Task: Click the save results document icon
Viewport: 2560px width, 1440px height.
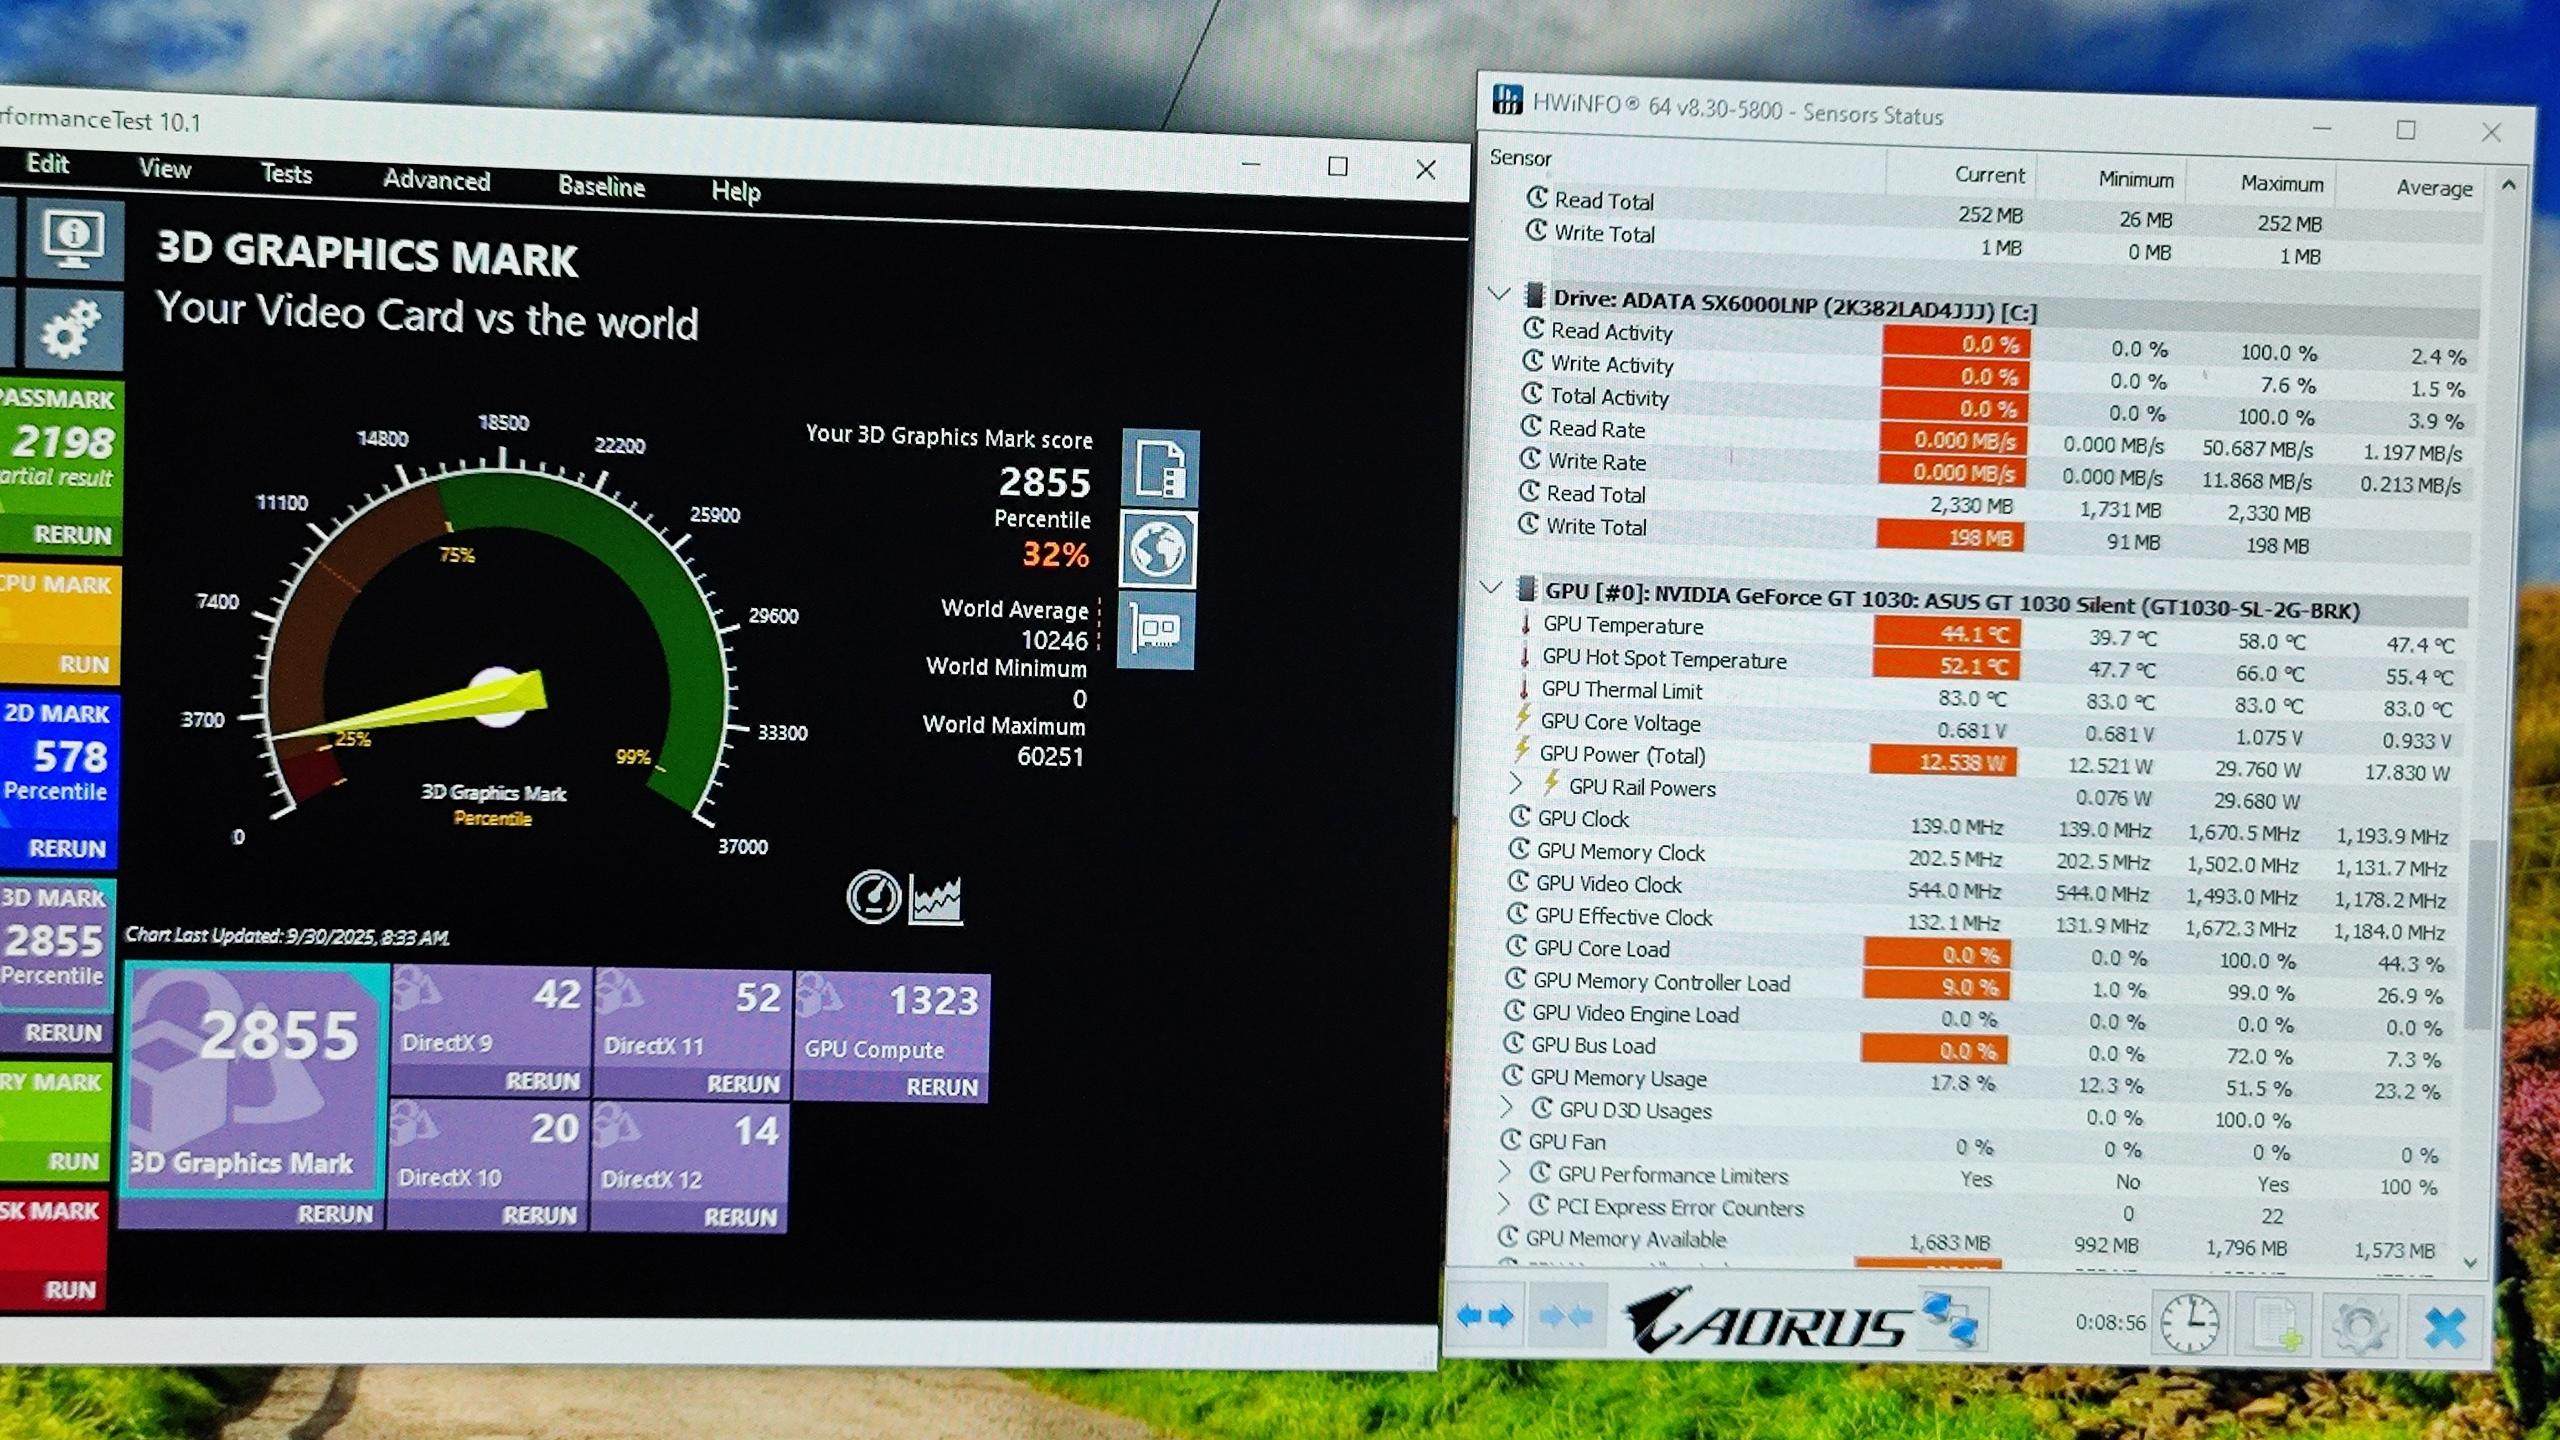Action: [1160, 468]
